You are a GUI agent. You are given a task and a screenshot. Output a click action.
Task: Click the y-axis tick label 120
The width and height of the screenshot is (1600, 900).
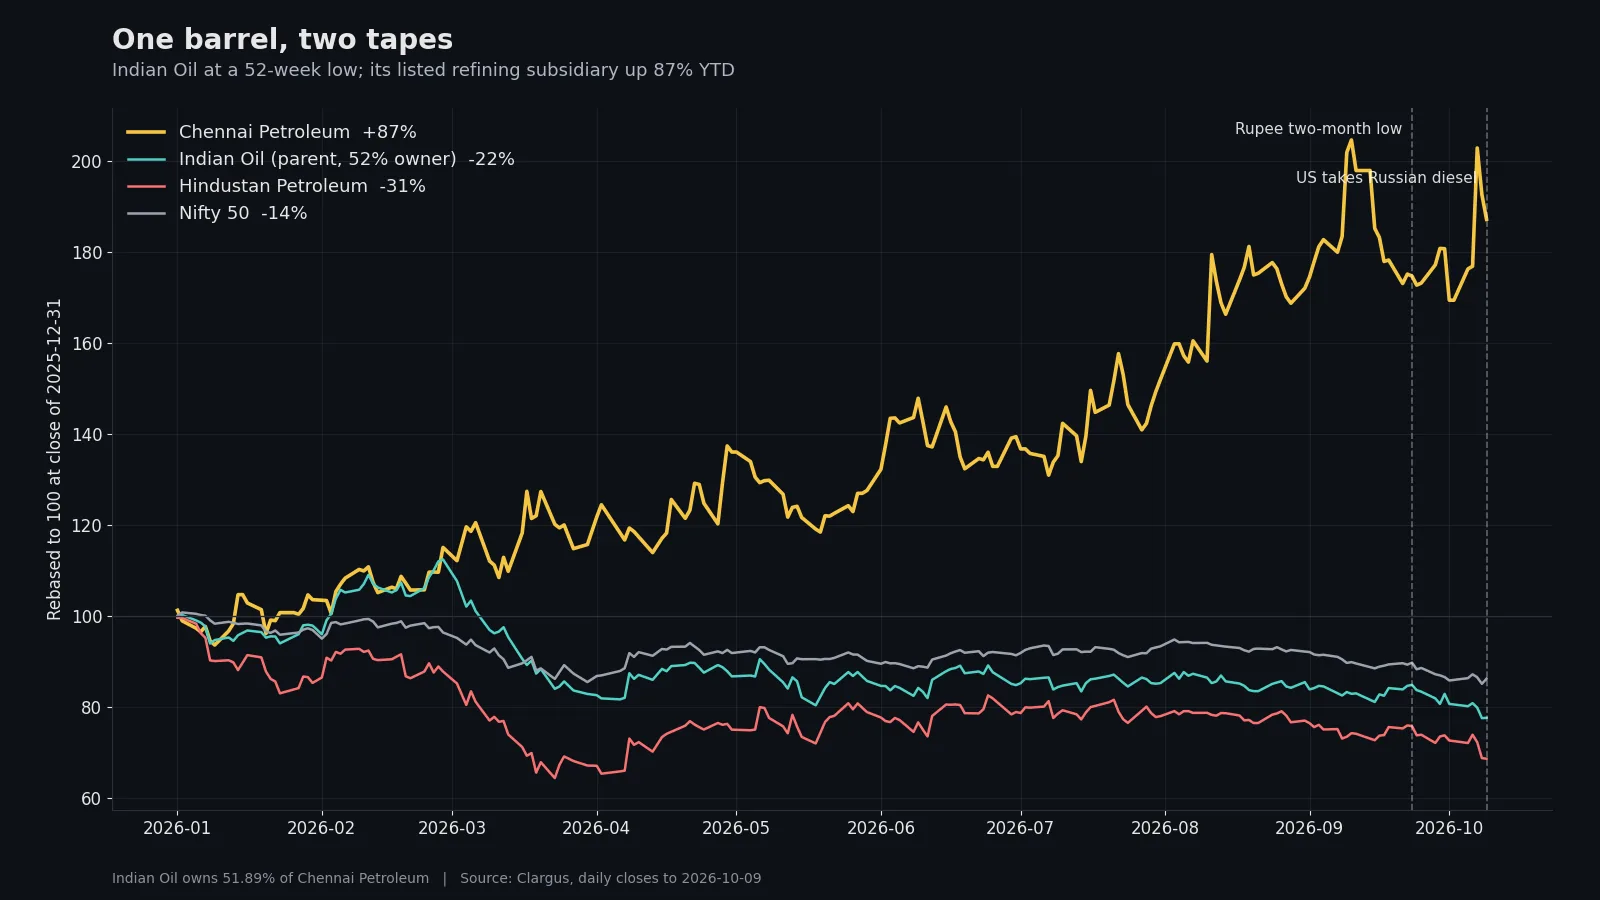86,526
